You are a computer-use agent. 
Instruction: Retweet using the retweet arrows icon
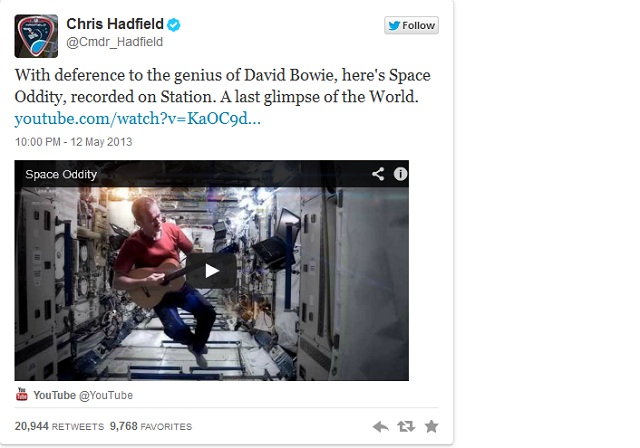coord(406,427)
